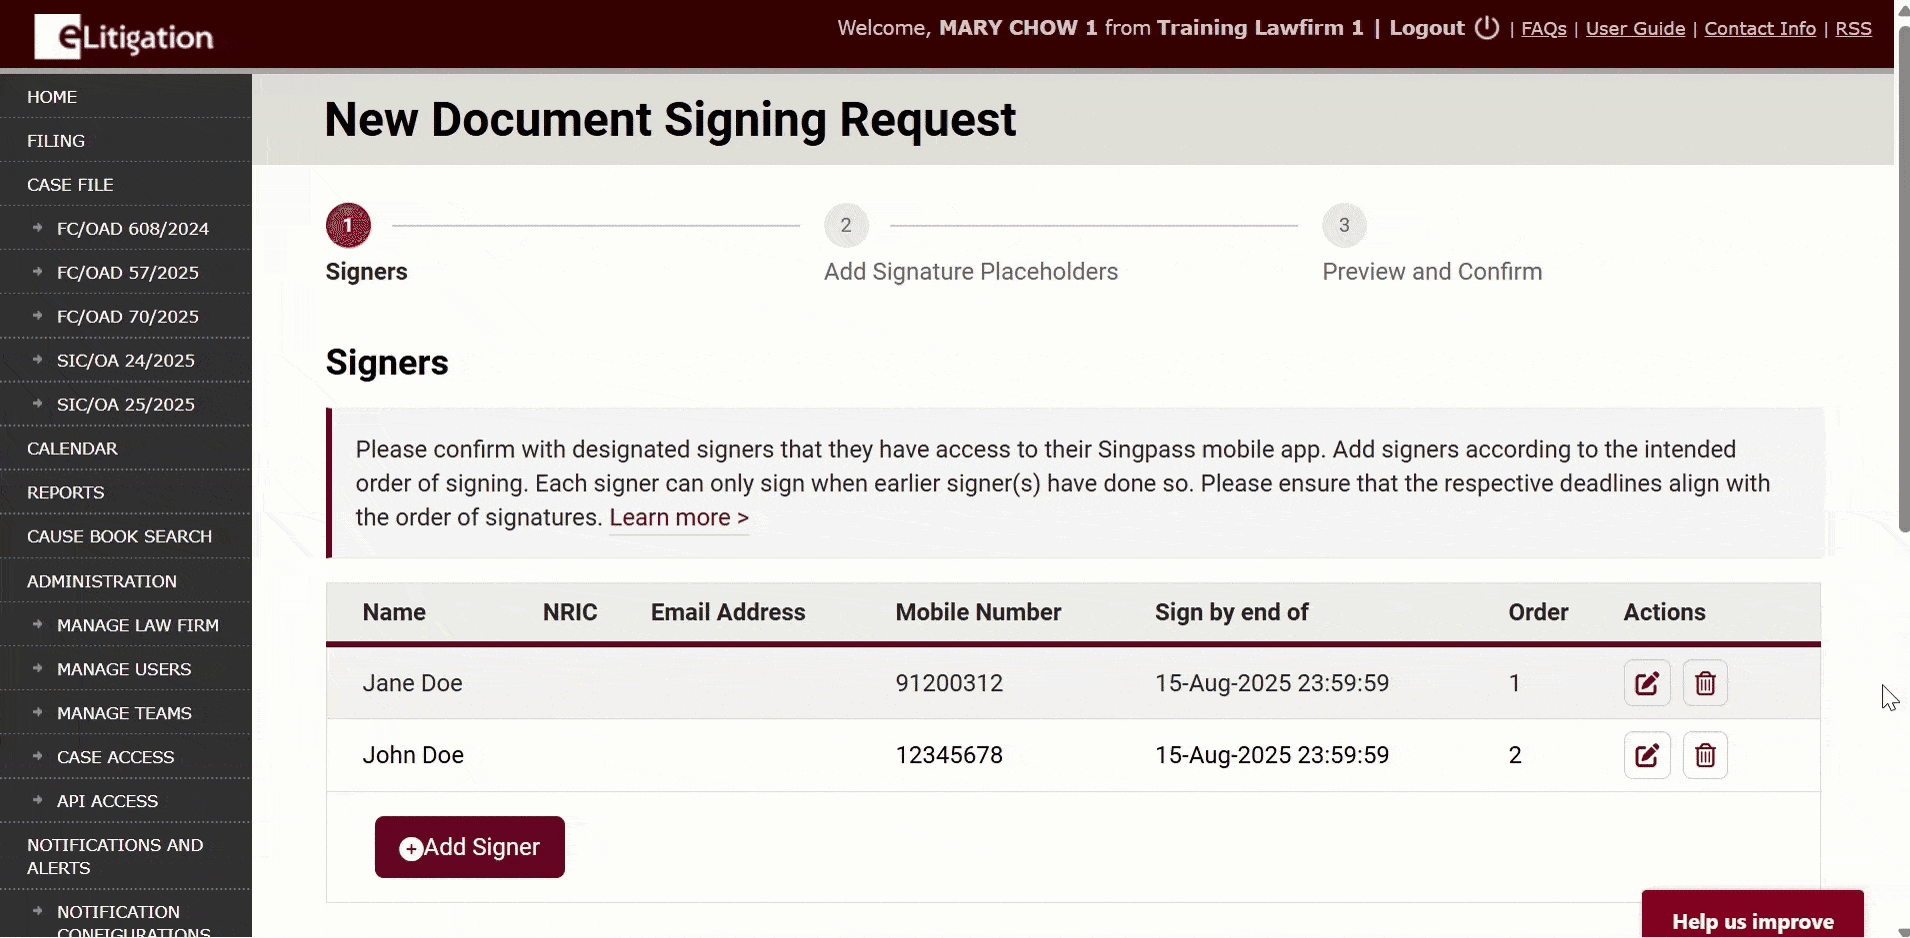This screenshot has width=1910, height=938.
Task: Click the page vertical scrollbar
Action: pos(1902,280)
